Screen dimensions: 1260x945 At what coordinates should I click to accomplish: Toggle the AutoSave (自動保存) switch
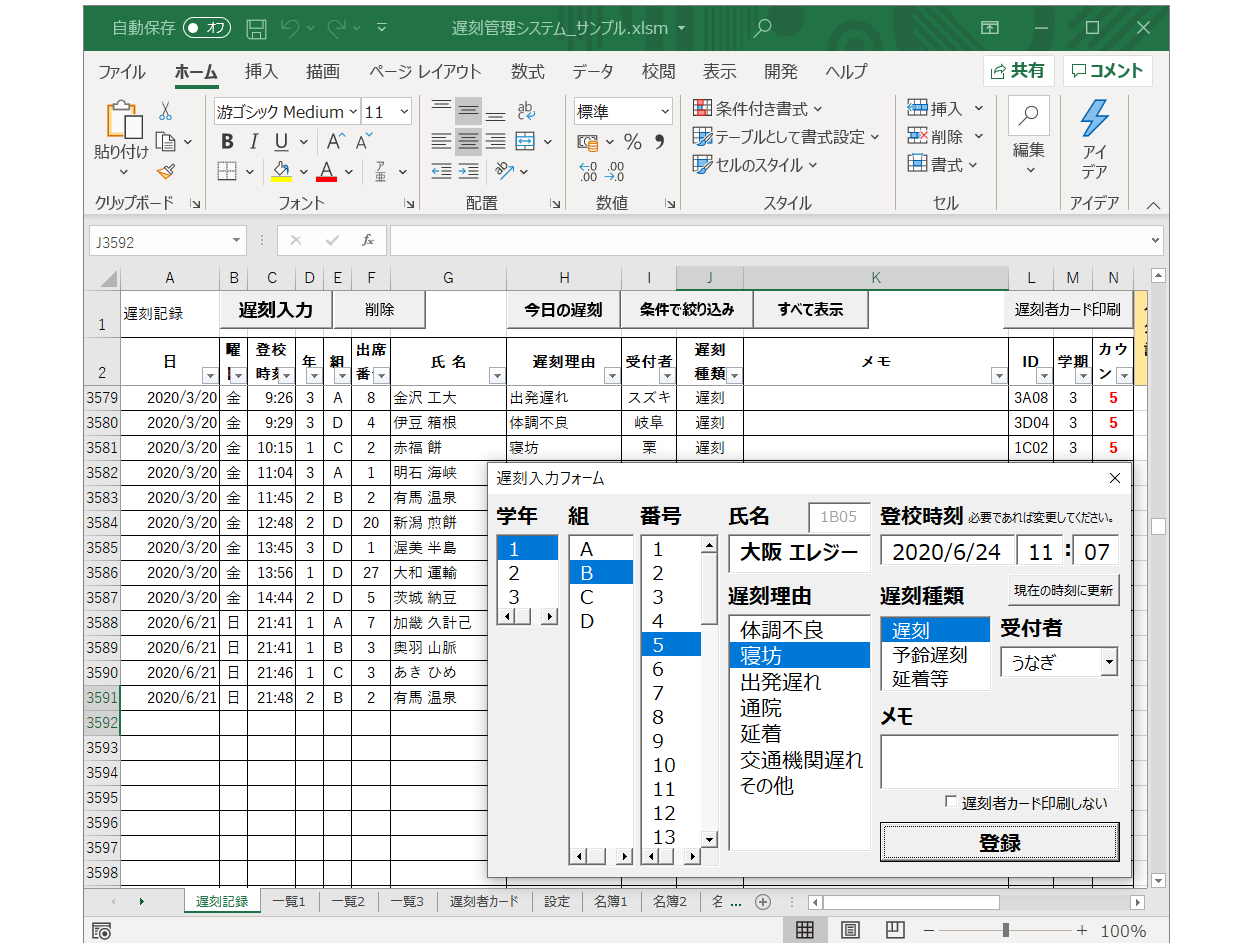[x=207, y=28]
